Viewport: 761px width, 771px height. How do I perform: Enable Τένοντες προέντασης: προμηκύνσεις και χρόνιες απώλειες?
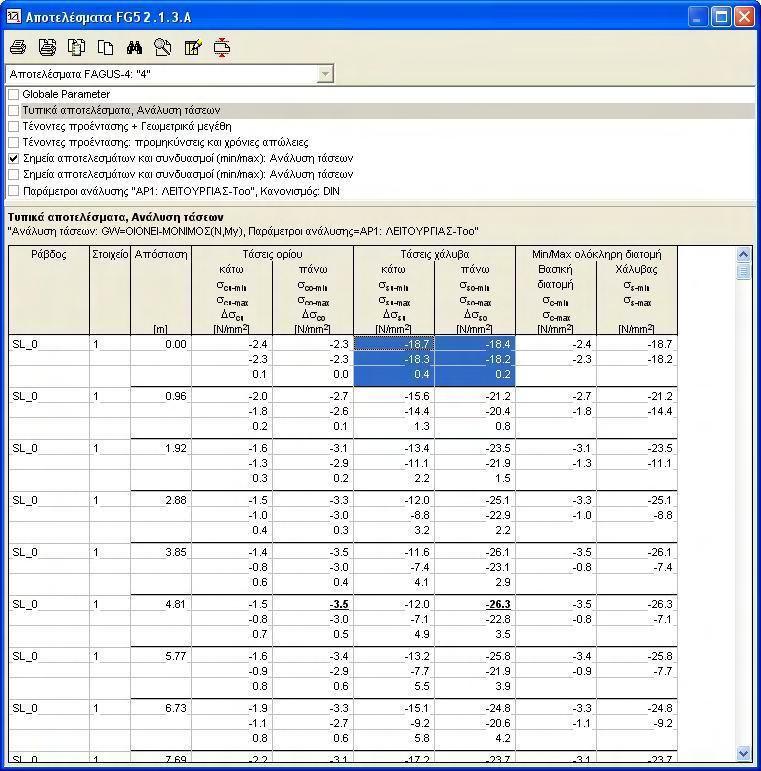tap(14, 142)
